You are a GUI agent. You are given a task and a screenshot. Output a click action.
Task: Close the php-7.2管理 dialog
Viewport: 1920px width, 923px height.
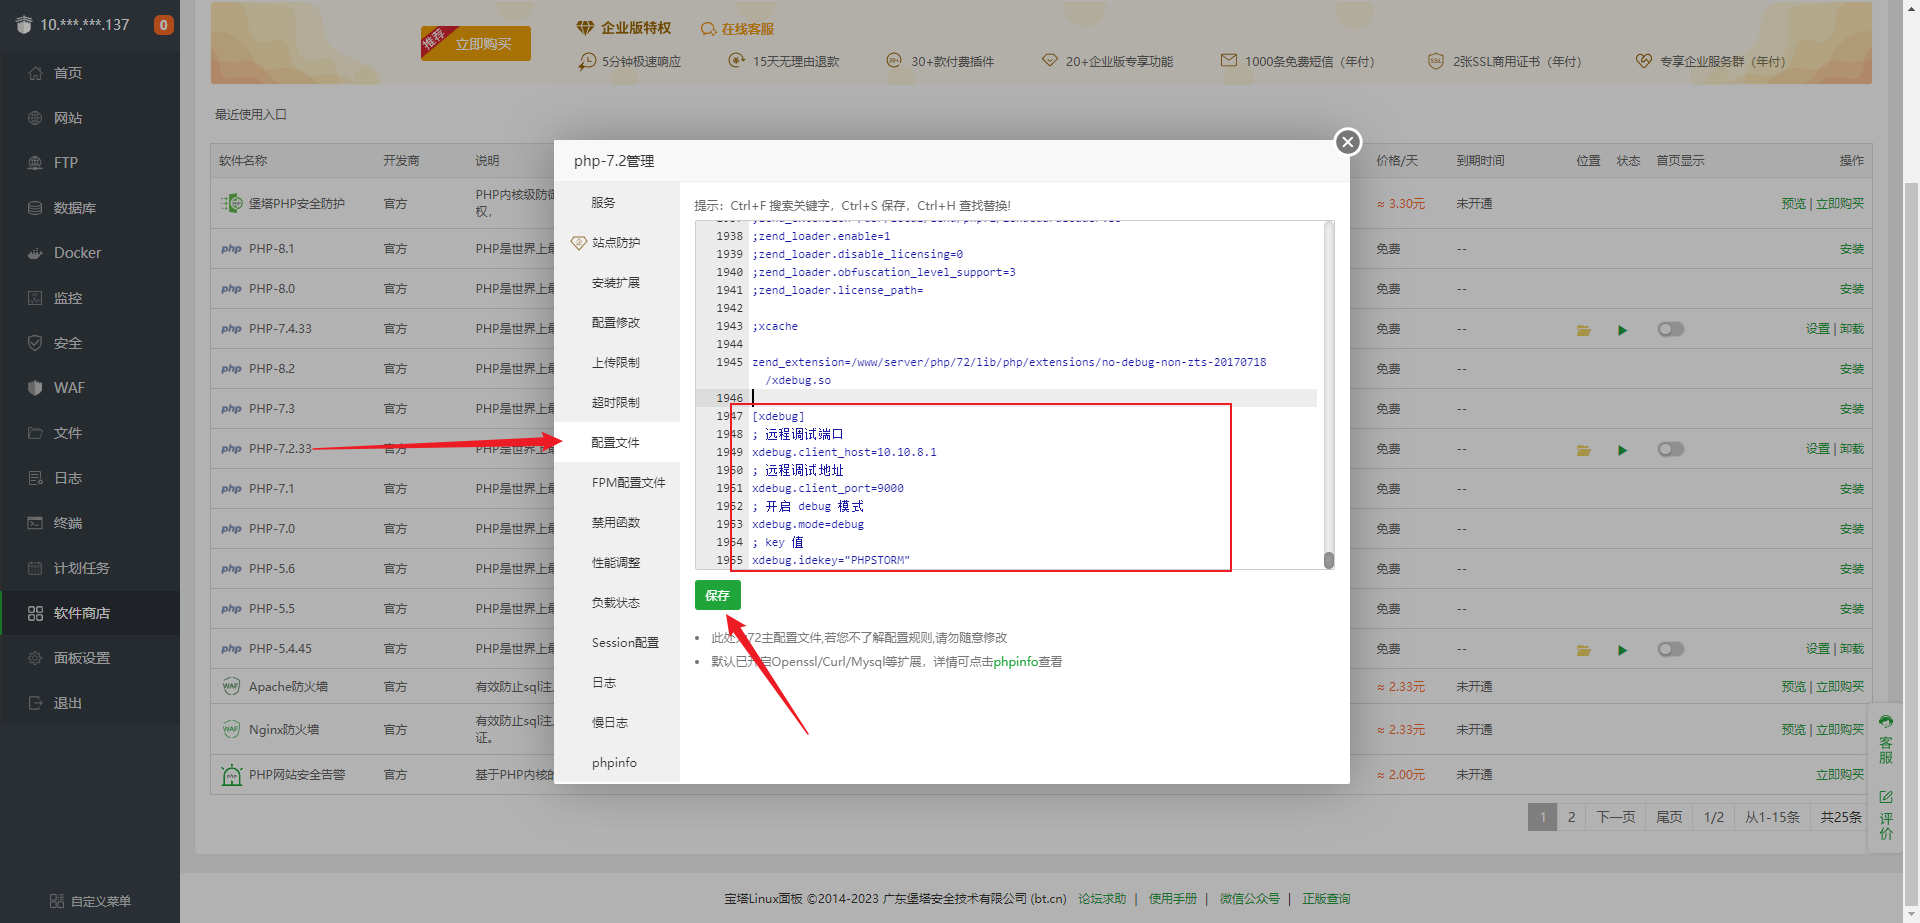pos(1348,142)
